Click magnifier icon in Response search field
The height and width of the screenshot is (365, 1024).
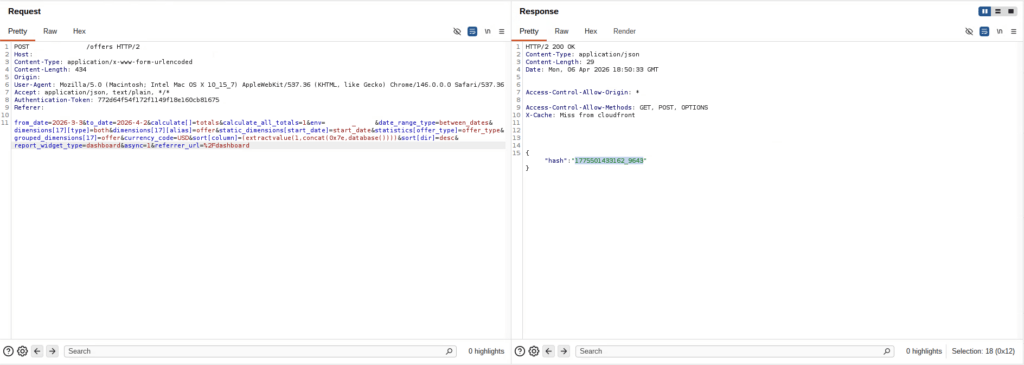tap(886, 351)
